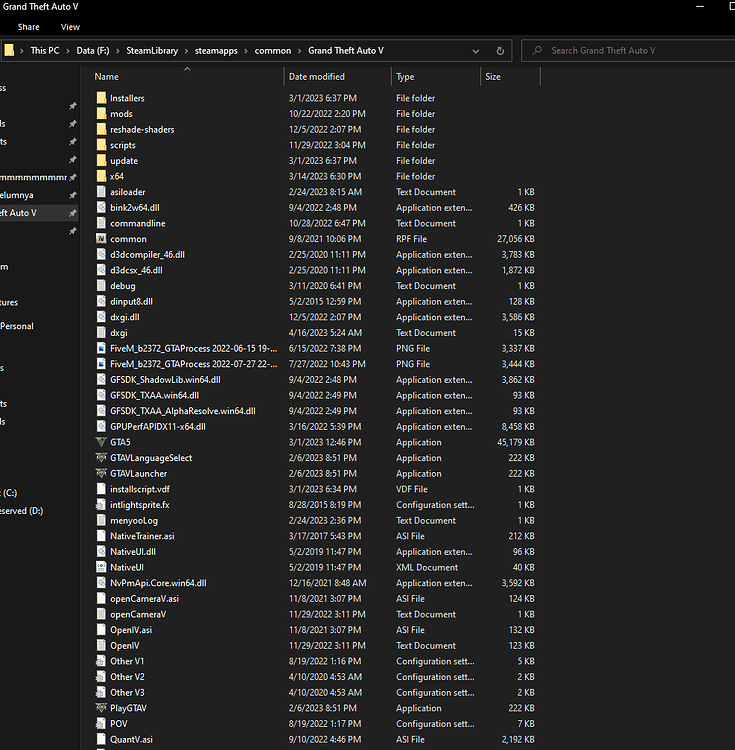Expand the chevron after 'SteamLibrary' breadcrumb
This screenshot has height=750, width=735.
pos(185,50)
